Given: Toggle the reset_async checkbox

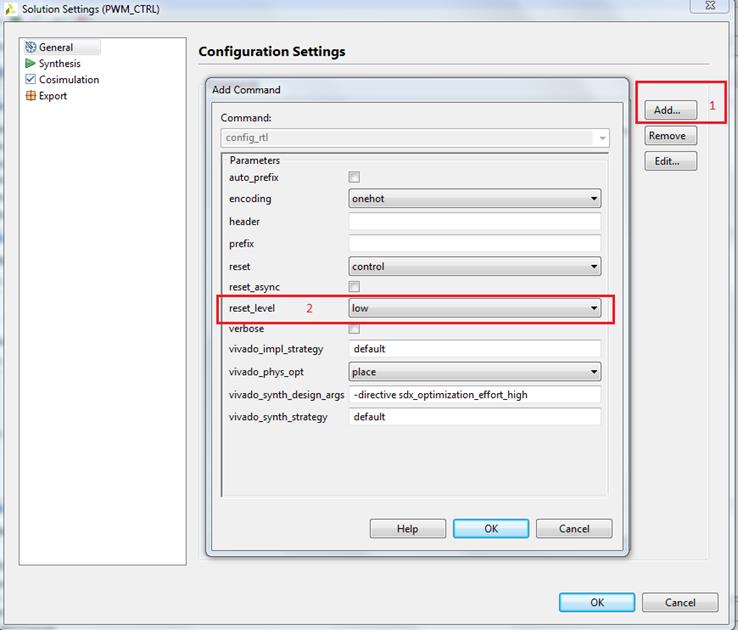Looking at the screenshot, I should pyautogui.click(x=354, y=287).
